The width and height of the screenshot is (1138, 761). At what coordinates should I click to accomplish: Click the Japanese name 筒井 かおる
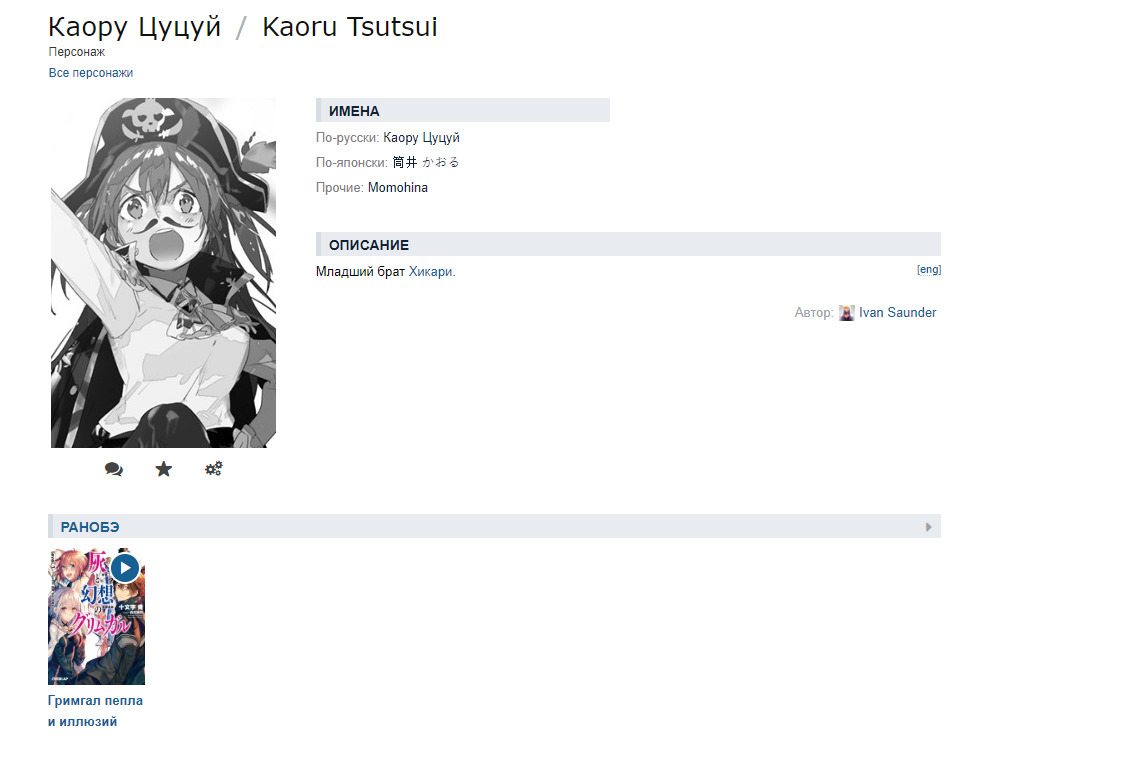click(x=426, y=163)
